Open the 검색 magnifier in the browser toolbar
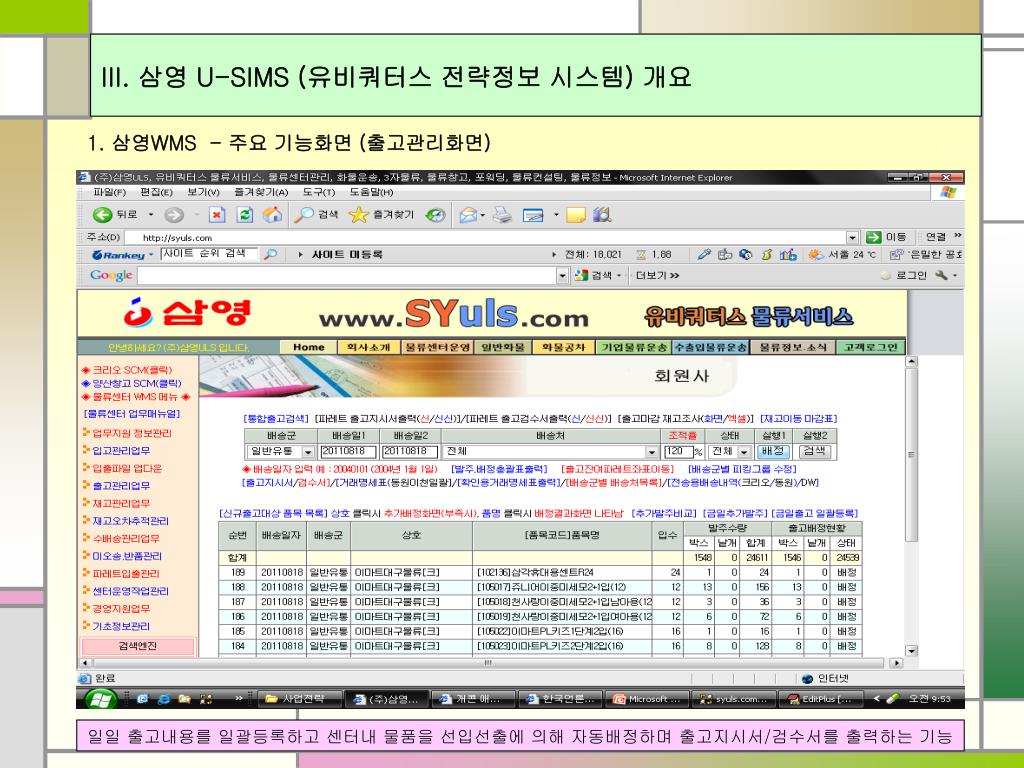The height and width of the screenshot is (768, 1024). point(316,215)
